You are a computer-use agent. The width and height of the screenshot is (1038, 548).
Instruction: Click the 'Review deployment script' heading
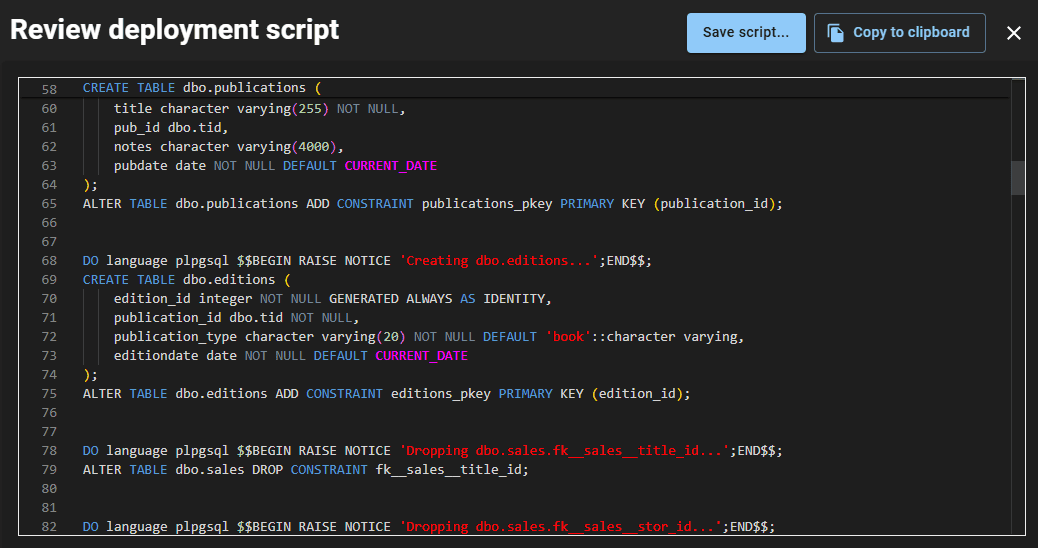pyautogui.click(x=175, y=30)
